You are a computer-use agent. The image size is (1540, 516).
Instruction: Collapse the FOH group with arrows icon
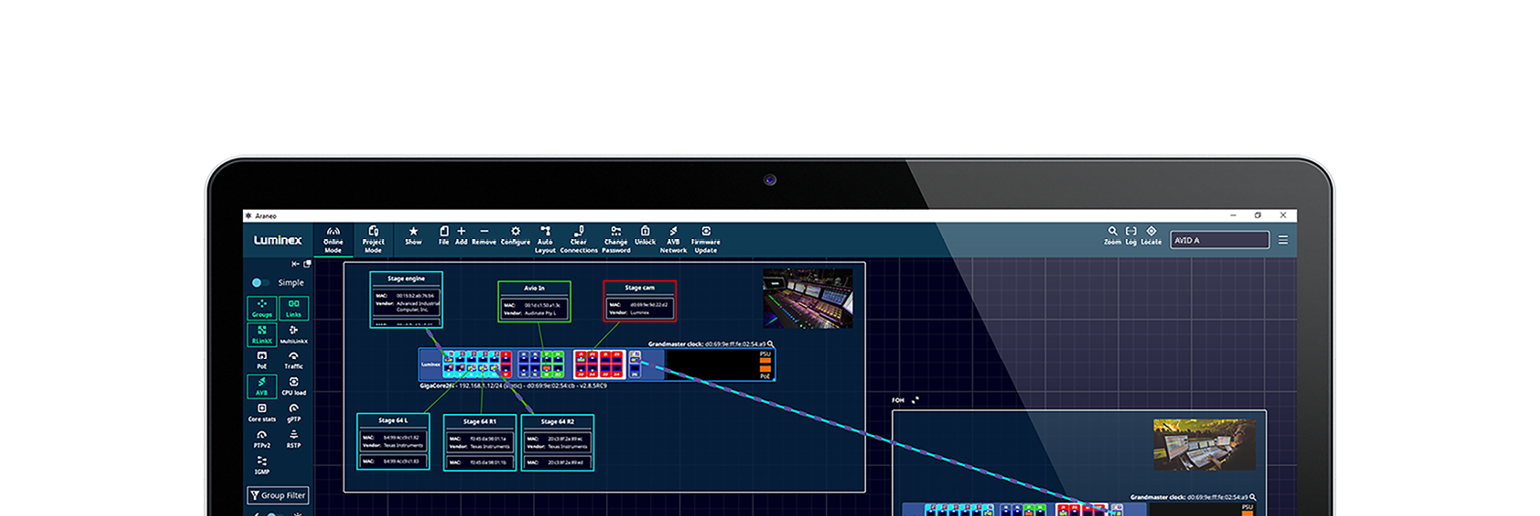[x=915, y=400]
